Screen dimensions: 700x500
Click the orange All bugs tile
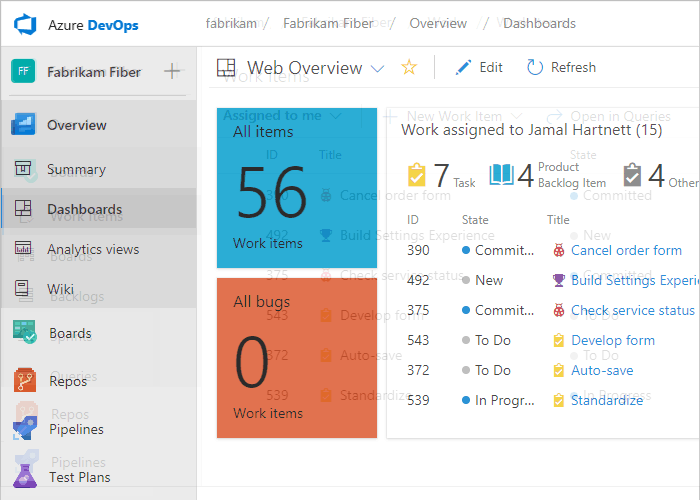(x=297, y=357)
